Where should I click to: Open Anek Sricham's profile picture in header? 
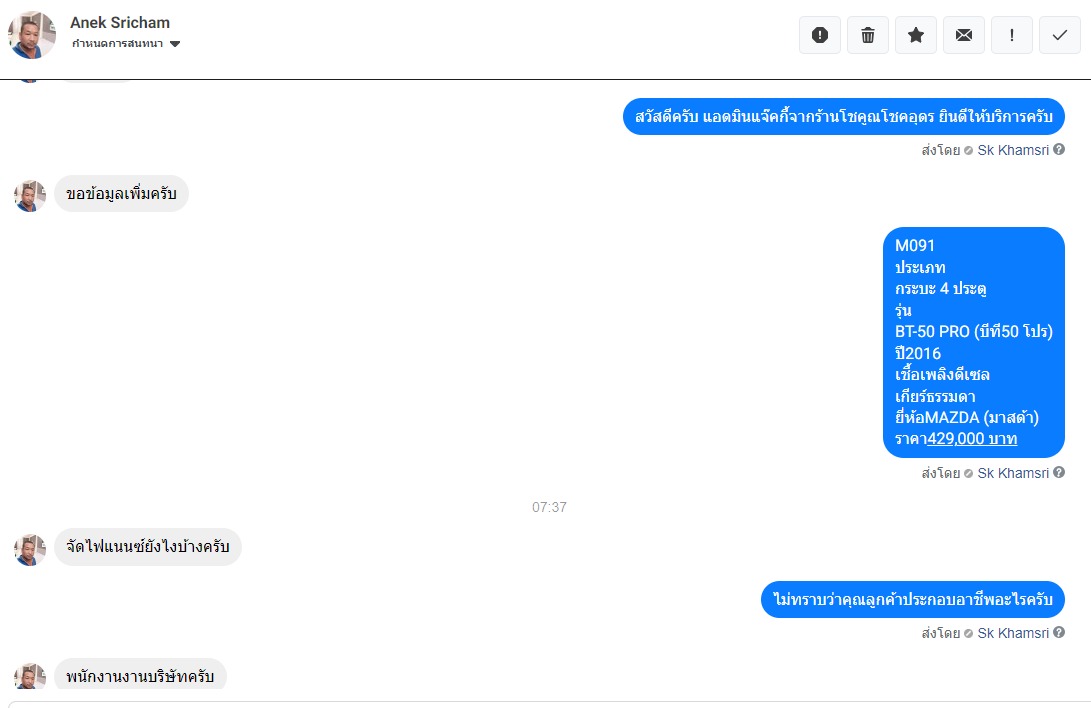pos(32,35)
